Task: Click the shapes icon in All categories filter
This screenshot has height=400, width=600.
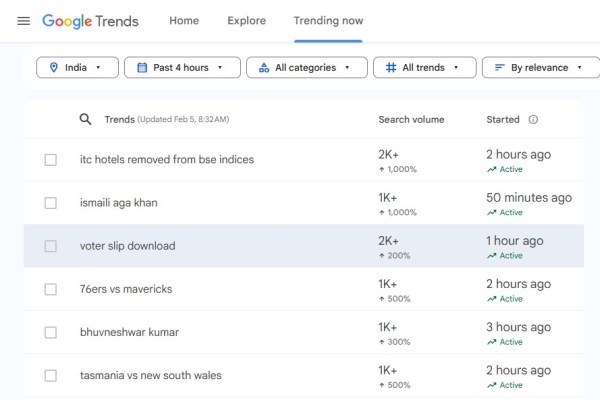Action: 264,67
